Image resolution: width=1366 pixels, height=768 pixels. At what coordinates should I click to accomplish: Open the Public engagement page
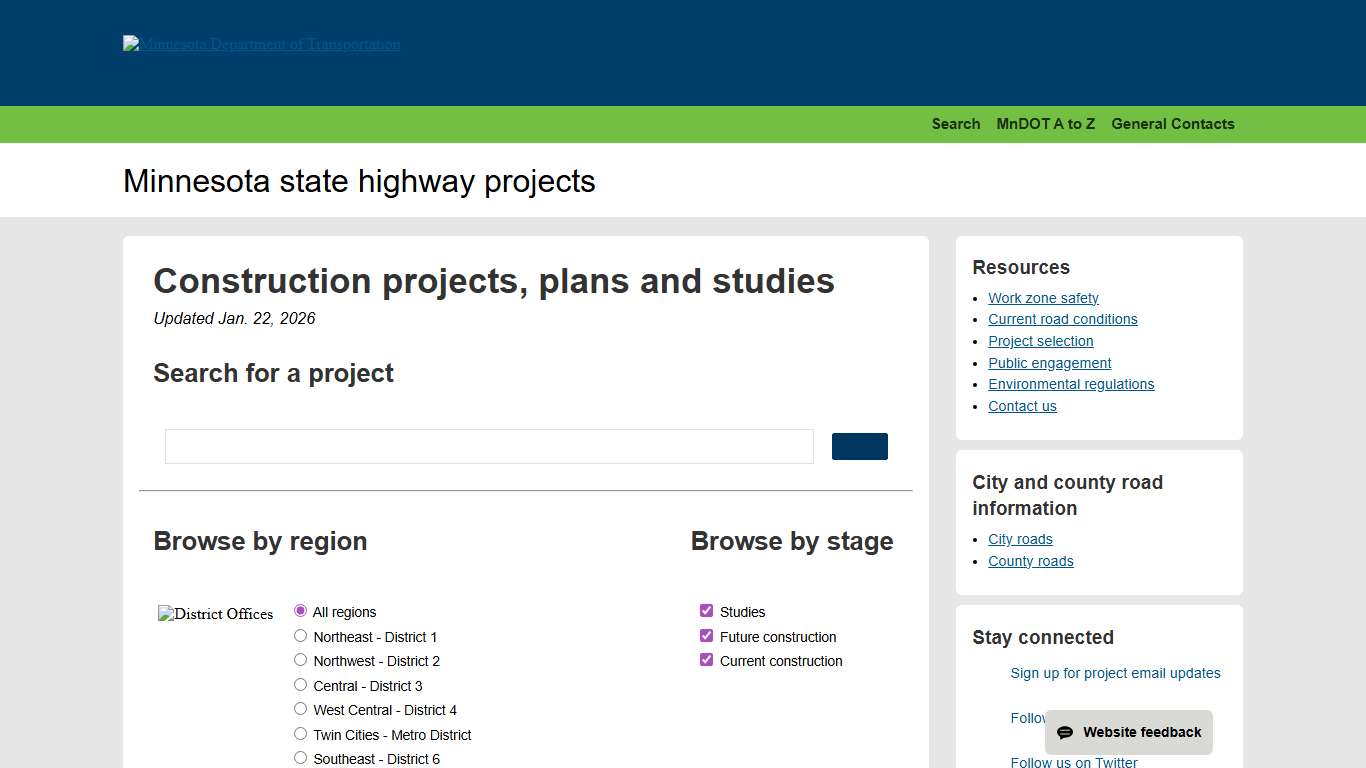[1049, 363]
